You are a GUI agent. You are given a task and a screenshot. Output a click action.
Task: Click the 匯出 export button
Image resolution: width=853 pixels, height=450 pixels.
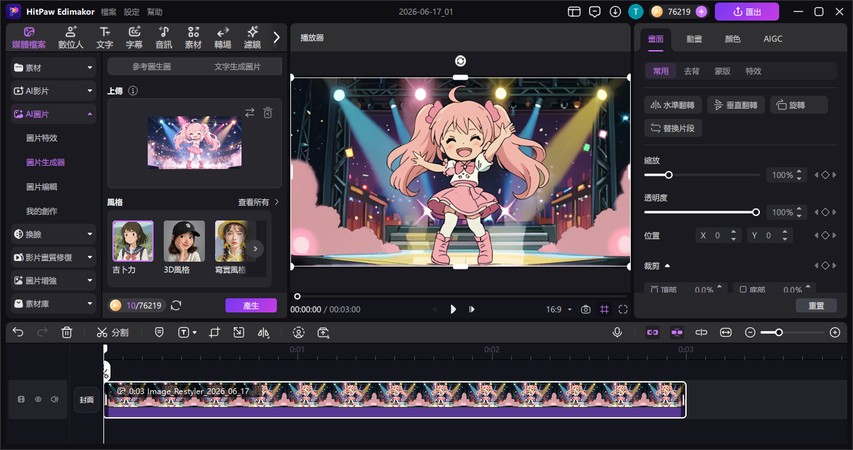[x=747, y=11]
